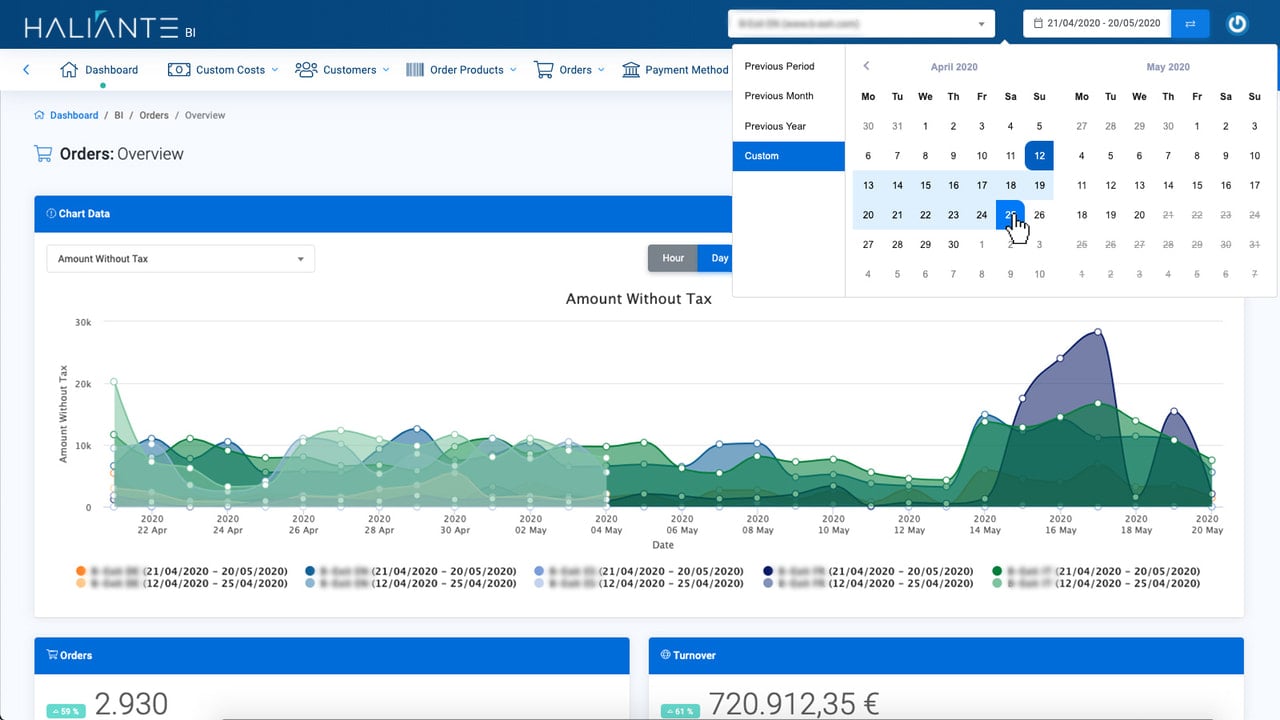Click the Order Products barcode icon
1280x720 pixels.
tap(415, 70)
